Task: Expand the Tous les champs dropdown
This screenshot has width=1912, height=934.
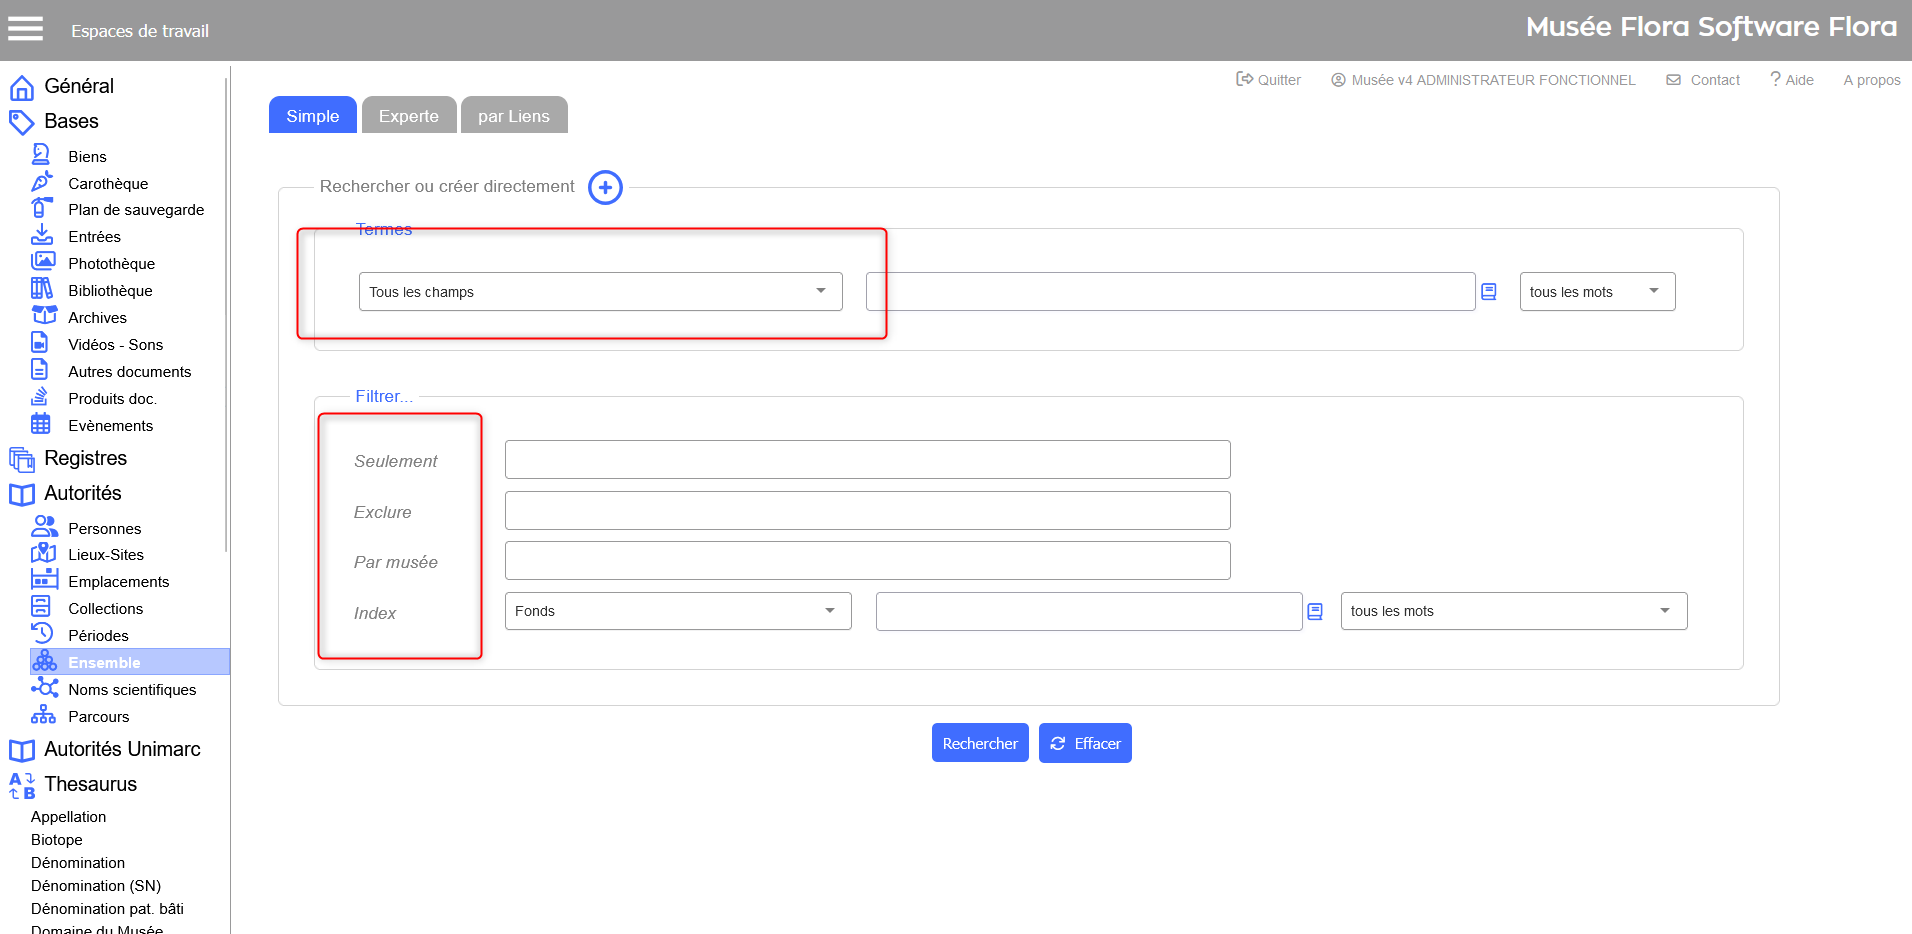Action: point(600,292)
